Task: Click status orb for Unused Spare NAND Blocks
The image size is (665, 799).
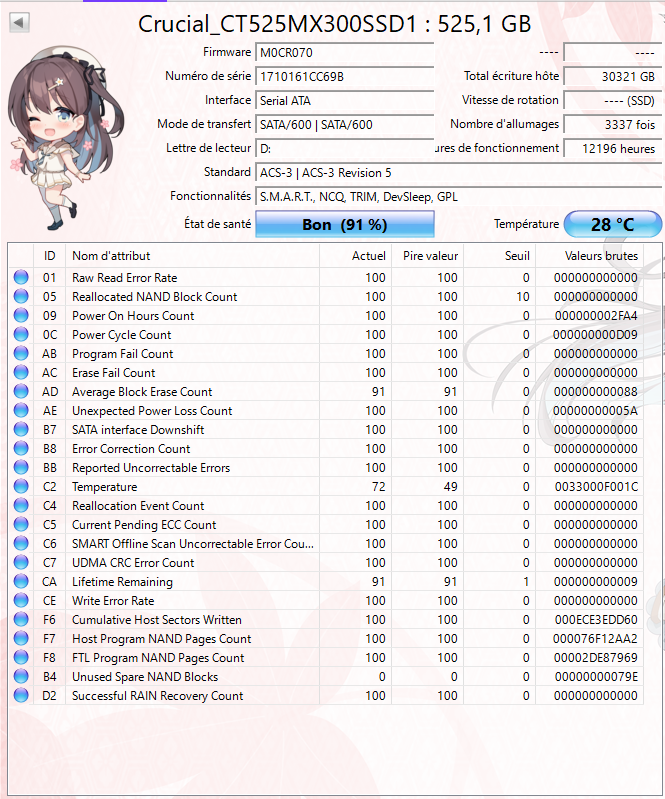Action: [x=21, y=677]
